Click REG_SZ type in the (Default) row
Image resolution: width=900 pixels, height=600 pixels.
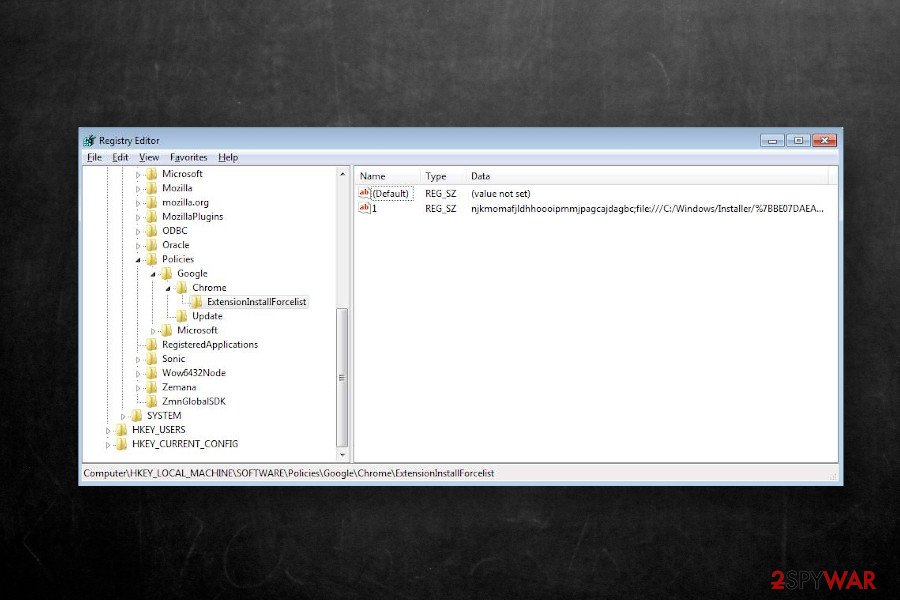point(440,194)
